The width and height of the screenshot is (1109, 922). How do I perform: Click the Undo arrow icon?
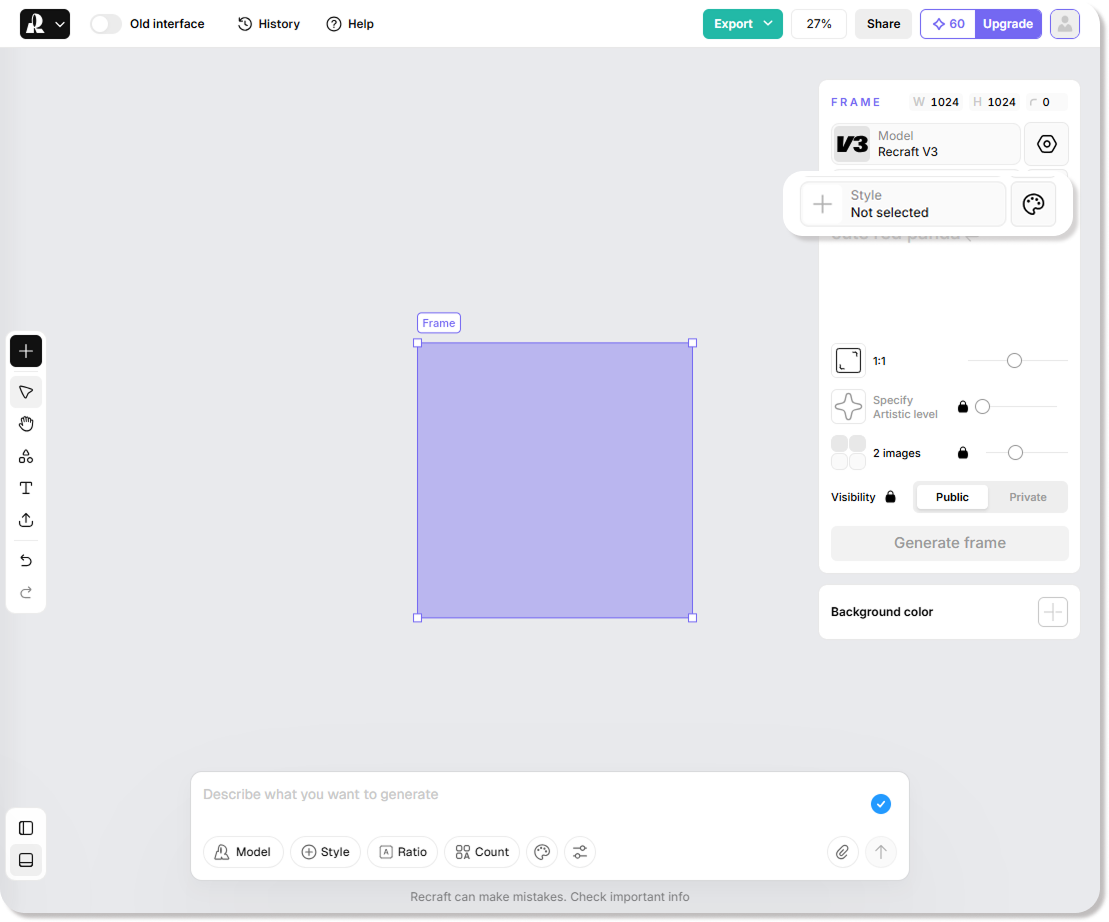(x=26, y=560)
